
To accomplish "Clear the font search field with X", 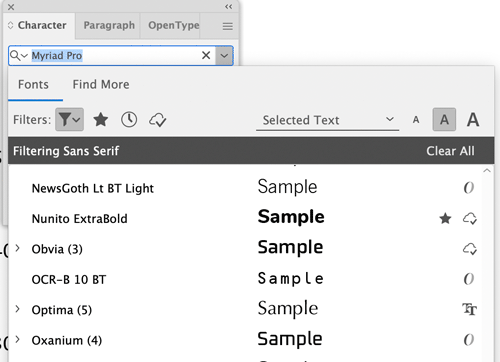I will coord(206,55).
